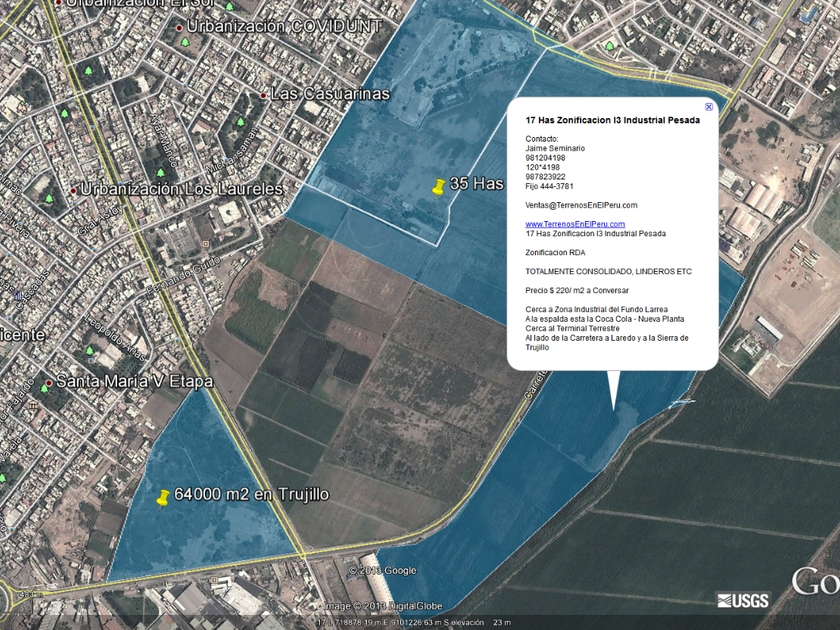Click the building icon on Cascadas street
The height and width of the screenshot is (630, 840).
click(18, 295)
